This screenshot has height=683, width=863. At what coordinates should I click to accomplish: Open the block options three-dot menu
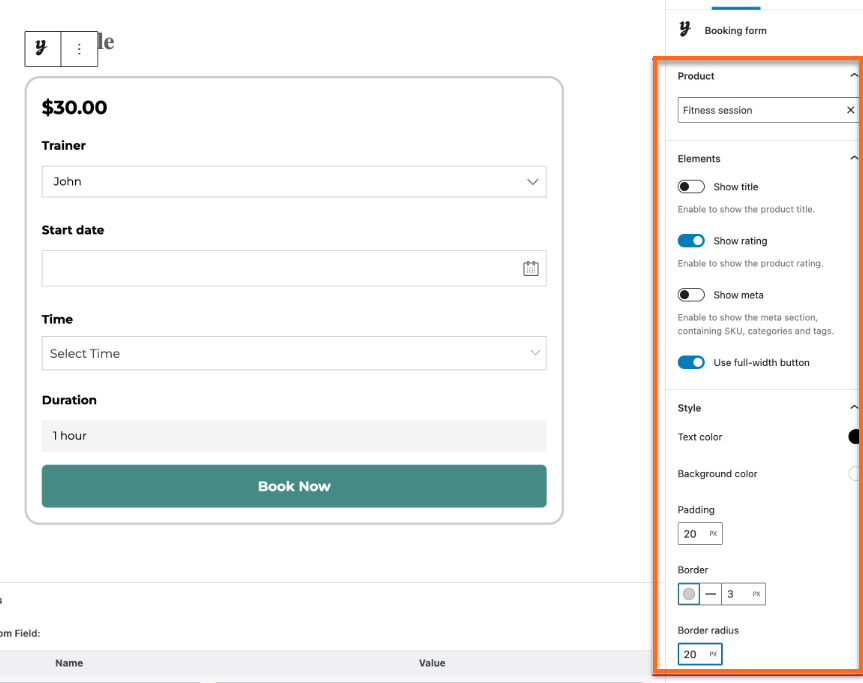(78, 48)
